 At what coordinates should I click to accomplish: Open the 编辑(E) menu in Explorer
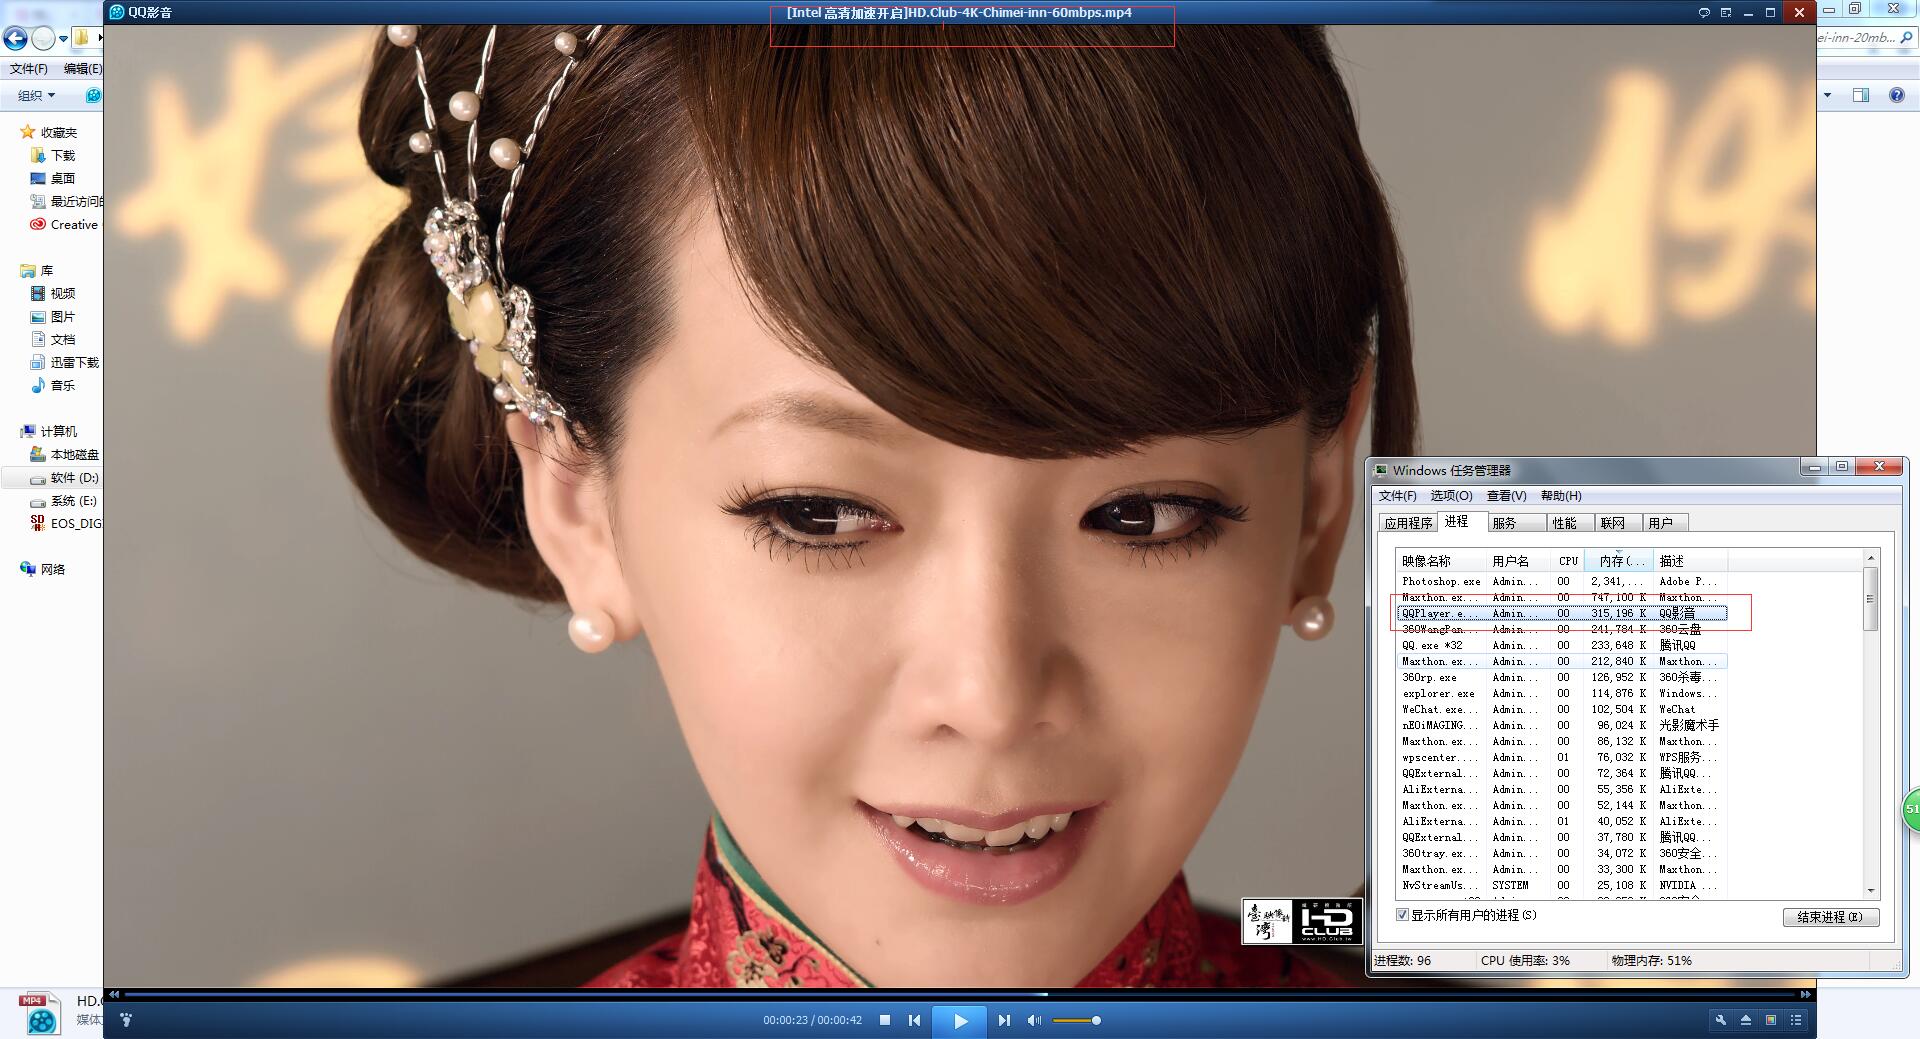(83, 69)
